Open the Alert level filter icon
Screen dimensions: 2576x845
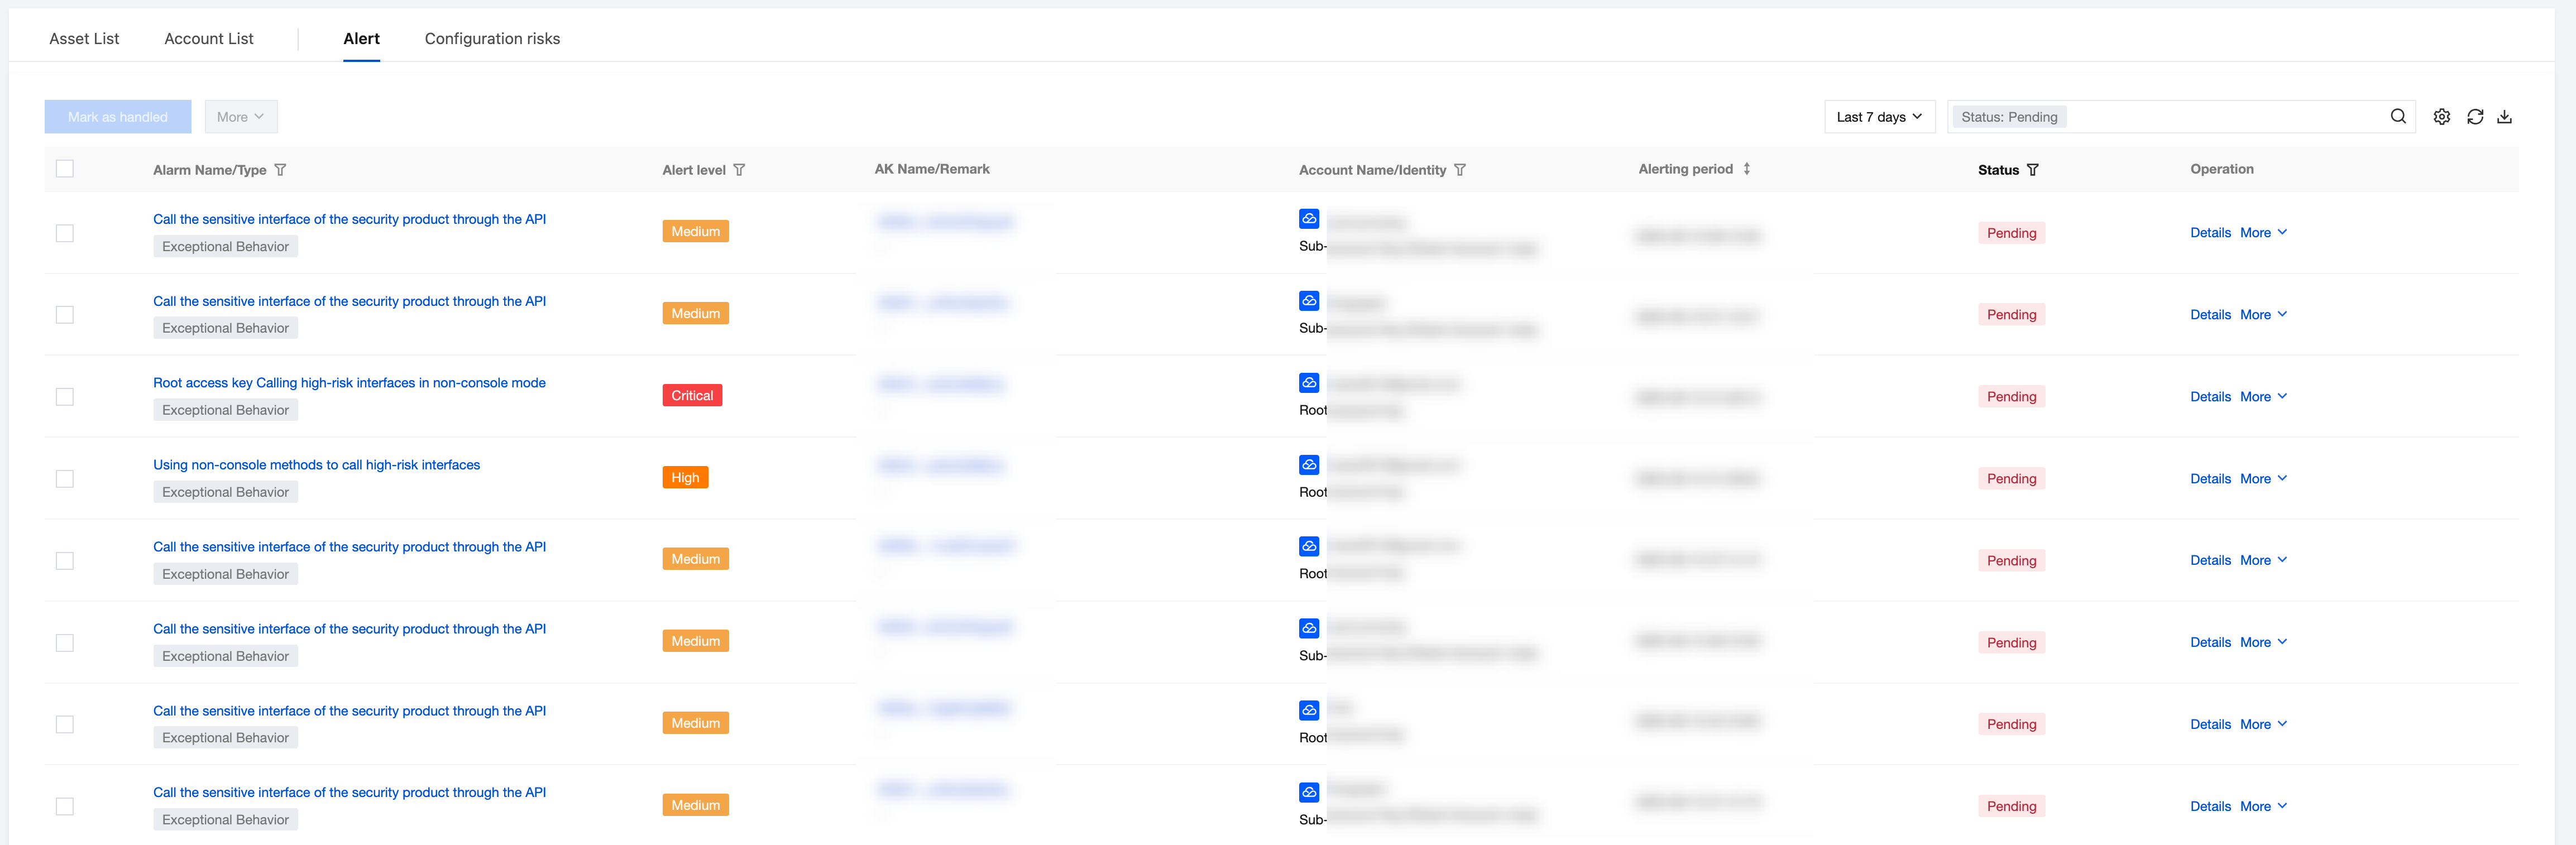(x=739, y=170)
